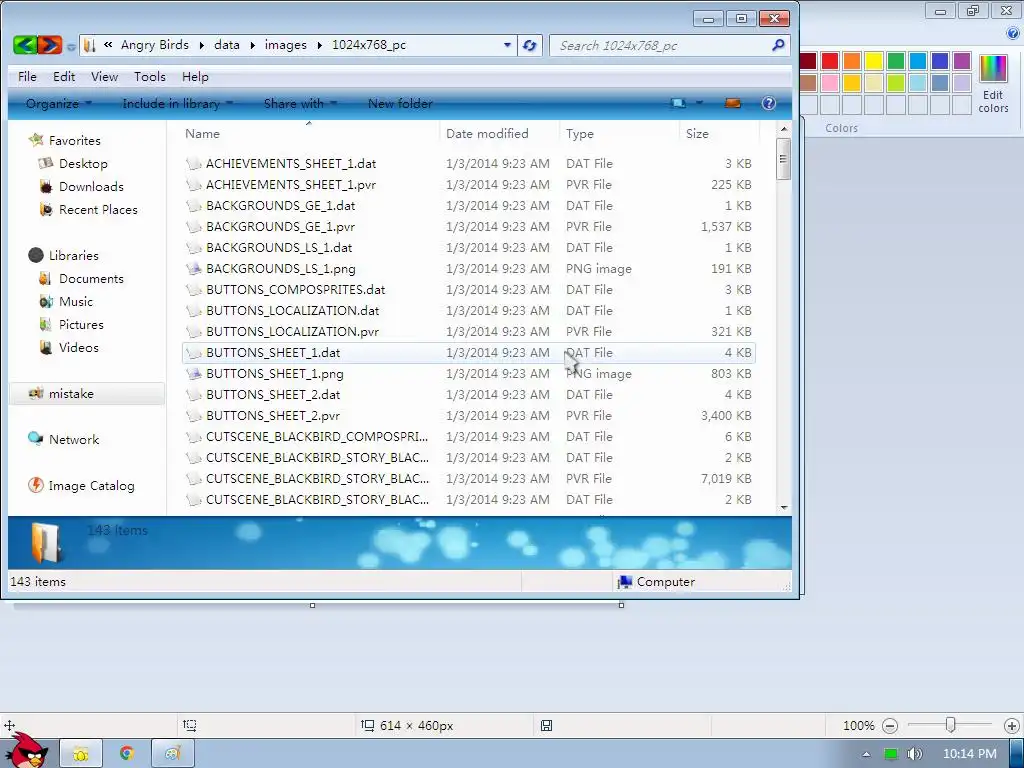Open the Organize dropdown
1024x768 pixels.
point(59,103)
